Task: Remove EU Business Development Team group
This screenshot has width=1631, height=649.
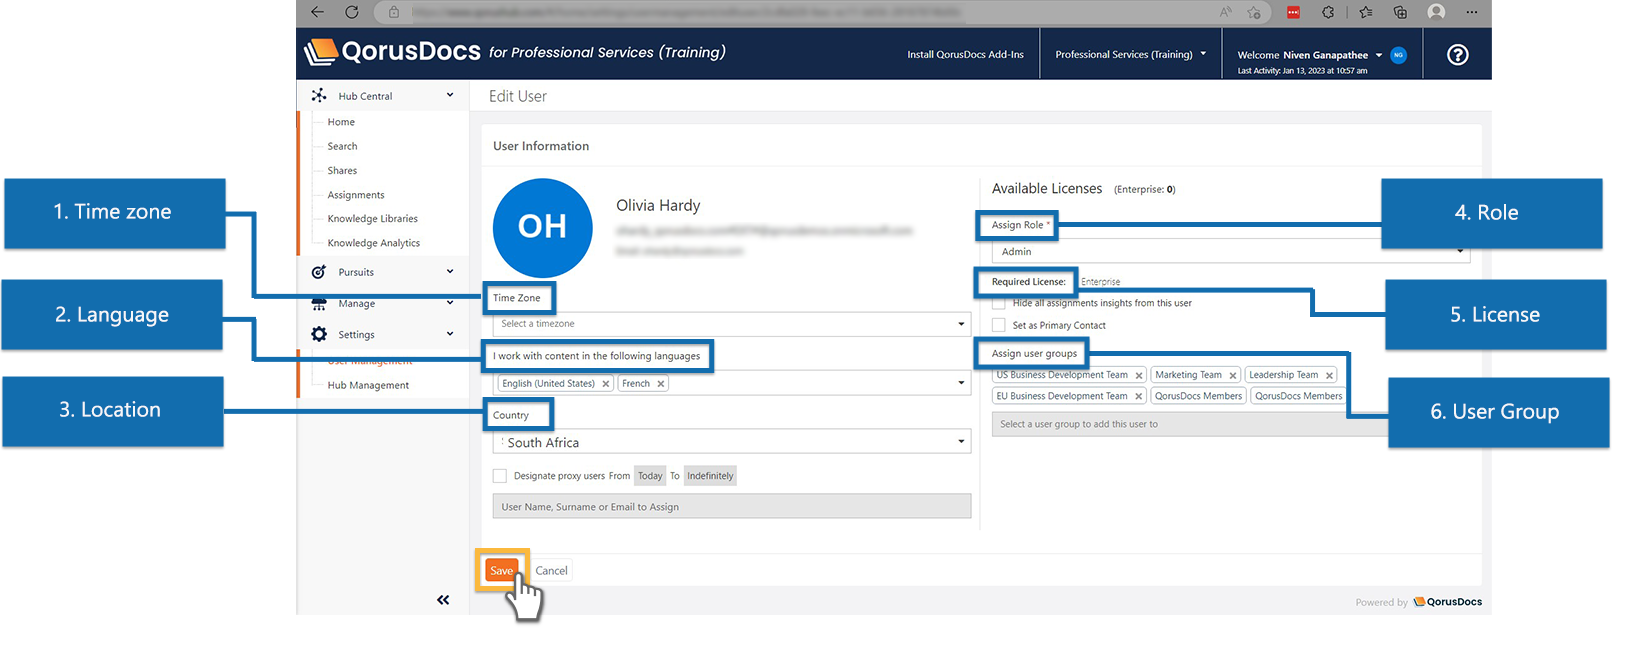Action: [x=1139, y=397]
